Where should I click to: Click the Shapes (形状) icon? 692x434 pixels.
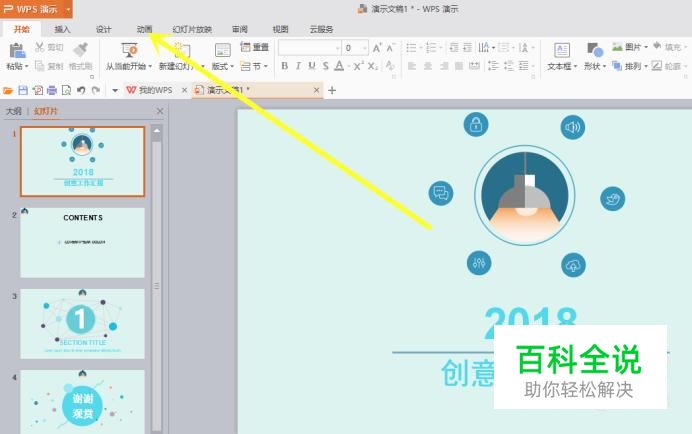[595, 50]
